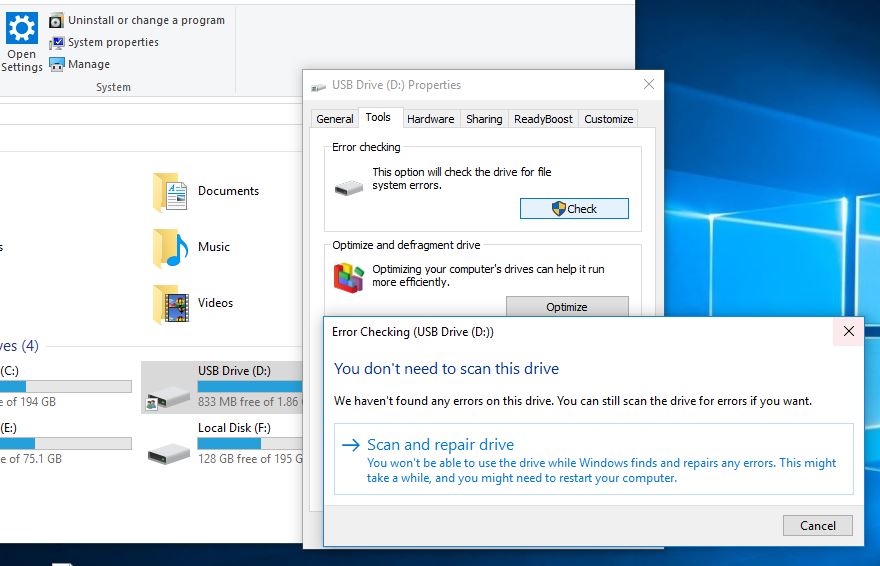Click Uninstall or change a program
This screenshot has width=880, height=566.
coord(146,20)
